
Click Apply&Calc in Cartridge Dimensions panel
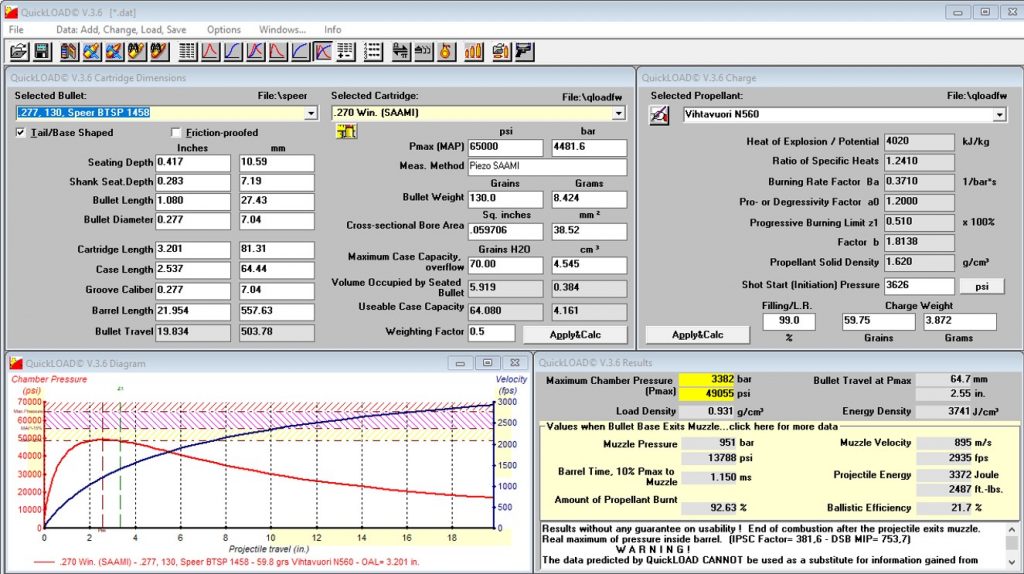(575, 334)
